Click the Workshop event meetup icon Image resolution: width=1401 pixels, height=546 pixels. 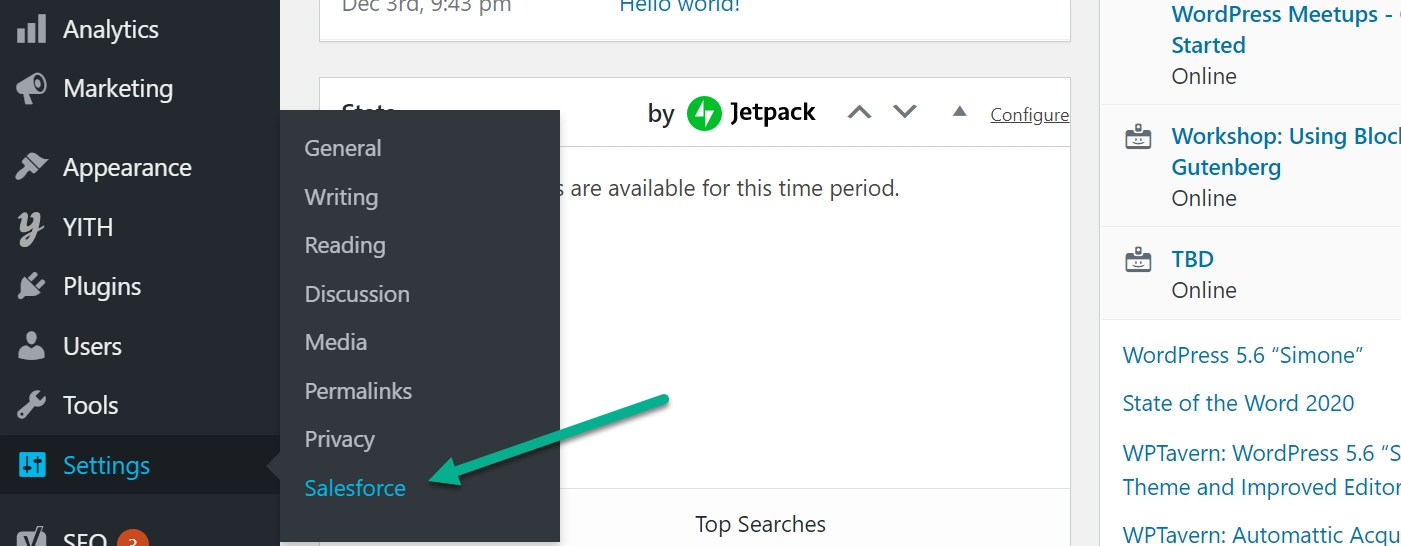coord(1137,138)
